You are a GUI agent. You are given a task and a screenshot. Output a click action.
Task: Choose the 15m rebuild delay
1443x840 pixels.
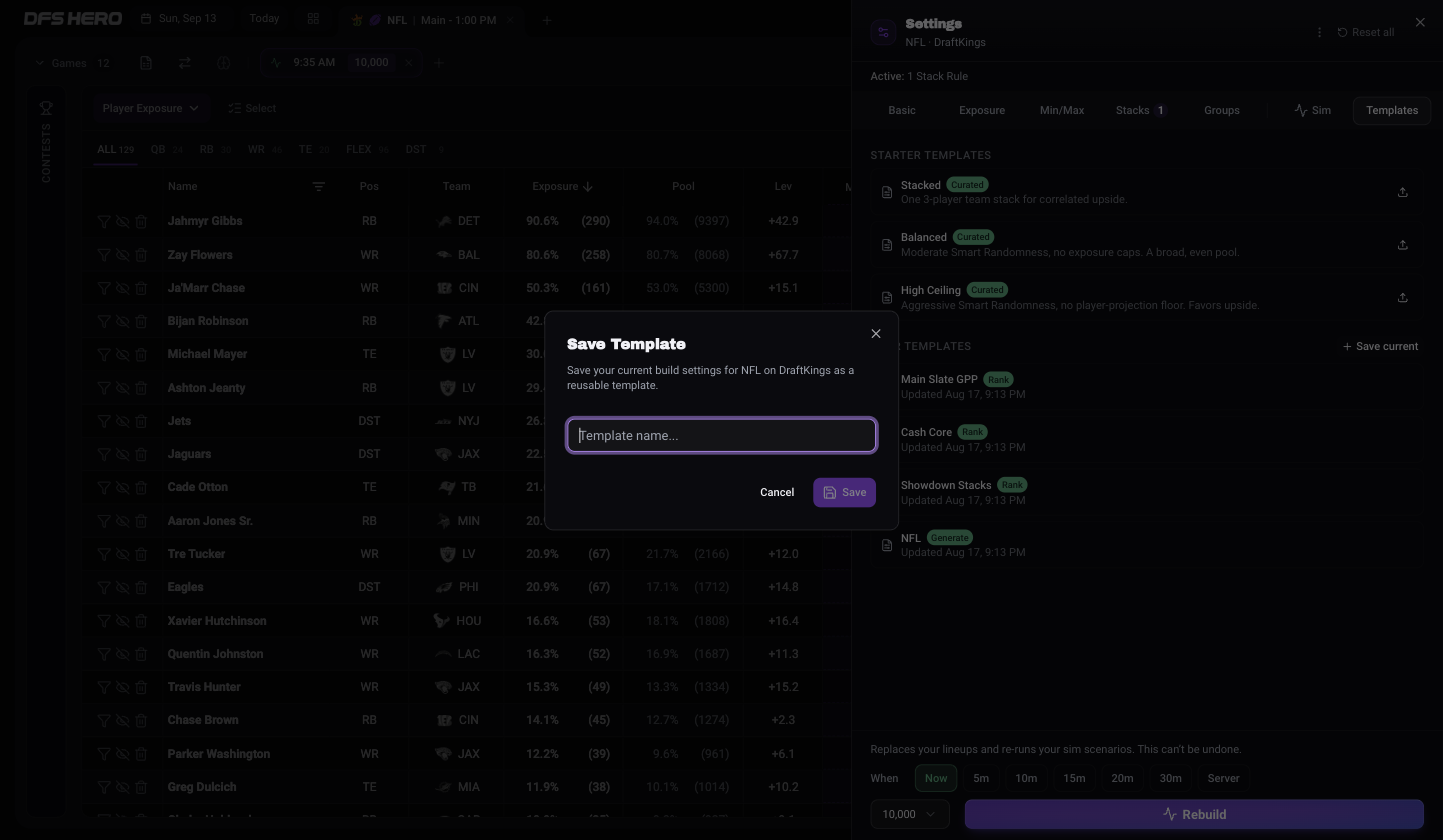[x=1074, y=778]
